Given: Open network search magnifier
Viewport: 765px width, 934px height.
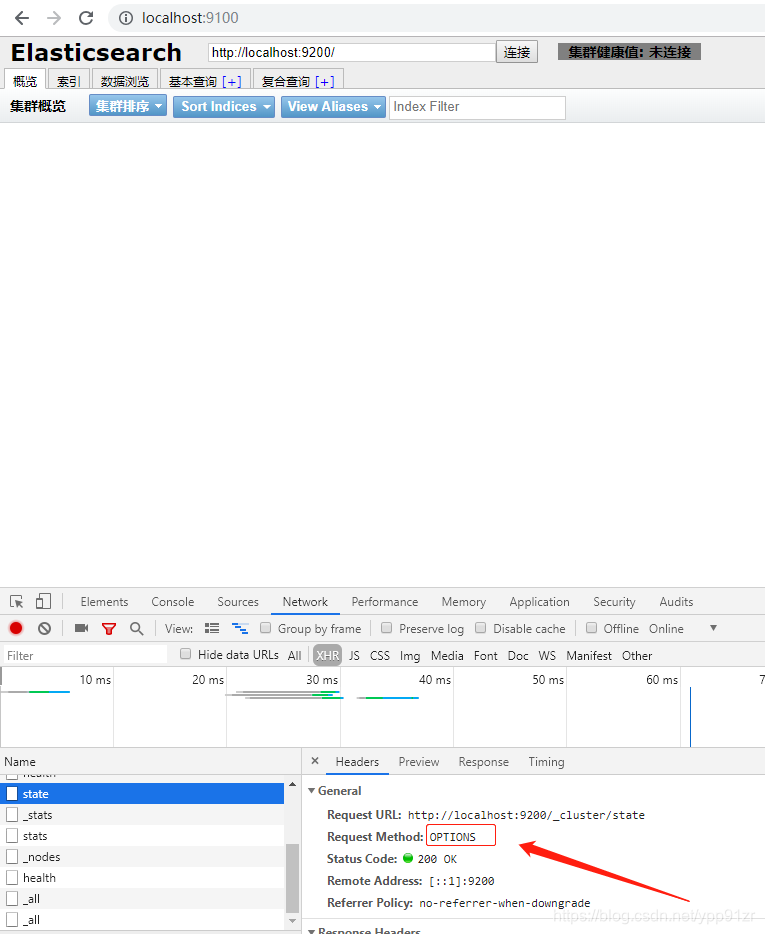Looking at the screenshot, I should point(136,629).
